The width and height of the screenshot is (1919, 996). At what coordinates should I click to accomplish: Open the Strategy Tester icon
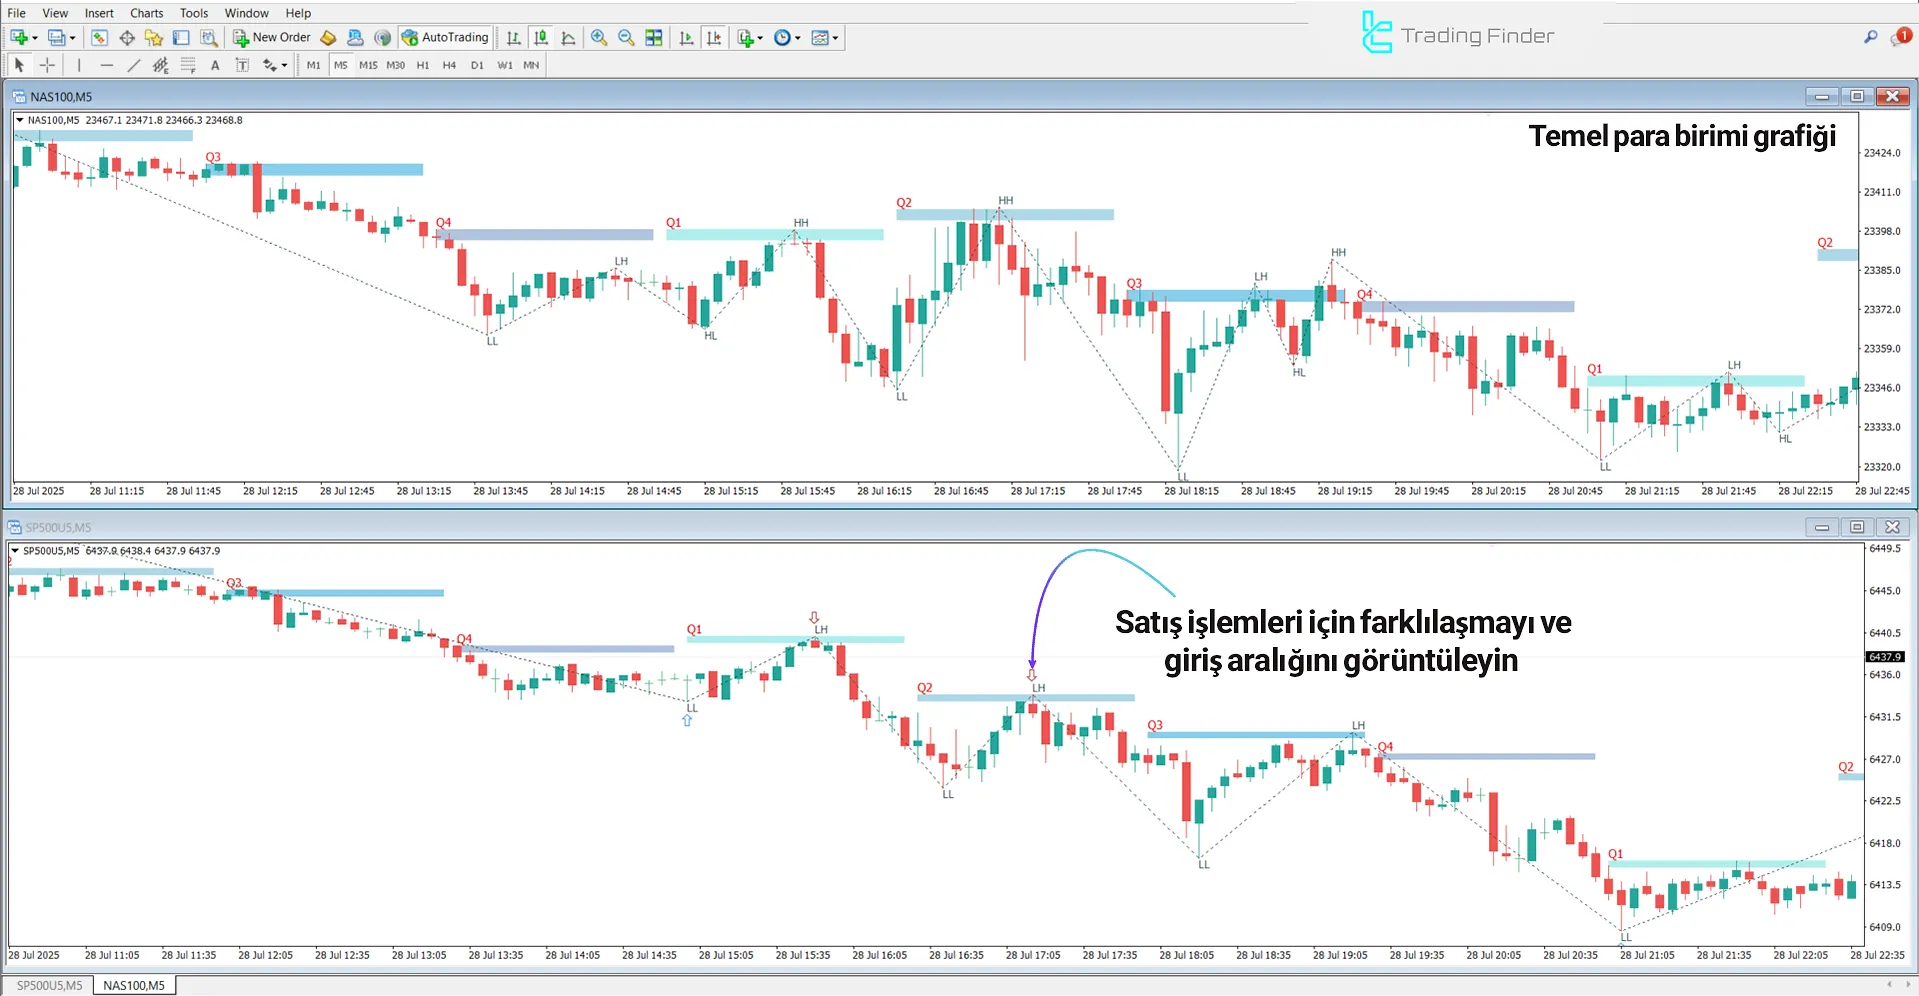click(208, 38)
